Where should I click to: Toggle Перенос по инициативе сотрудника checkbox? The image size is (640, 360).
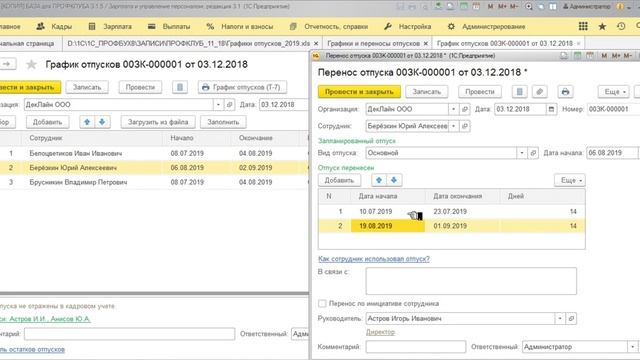coord(322,304)
